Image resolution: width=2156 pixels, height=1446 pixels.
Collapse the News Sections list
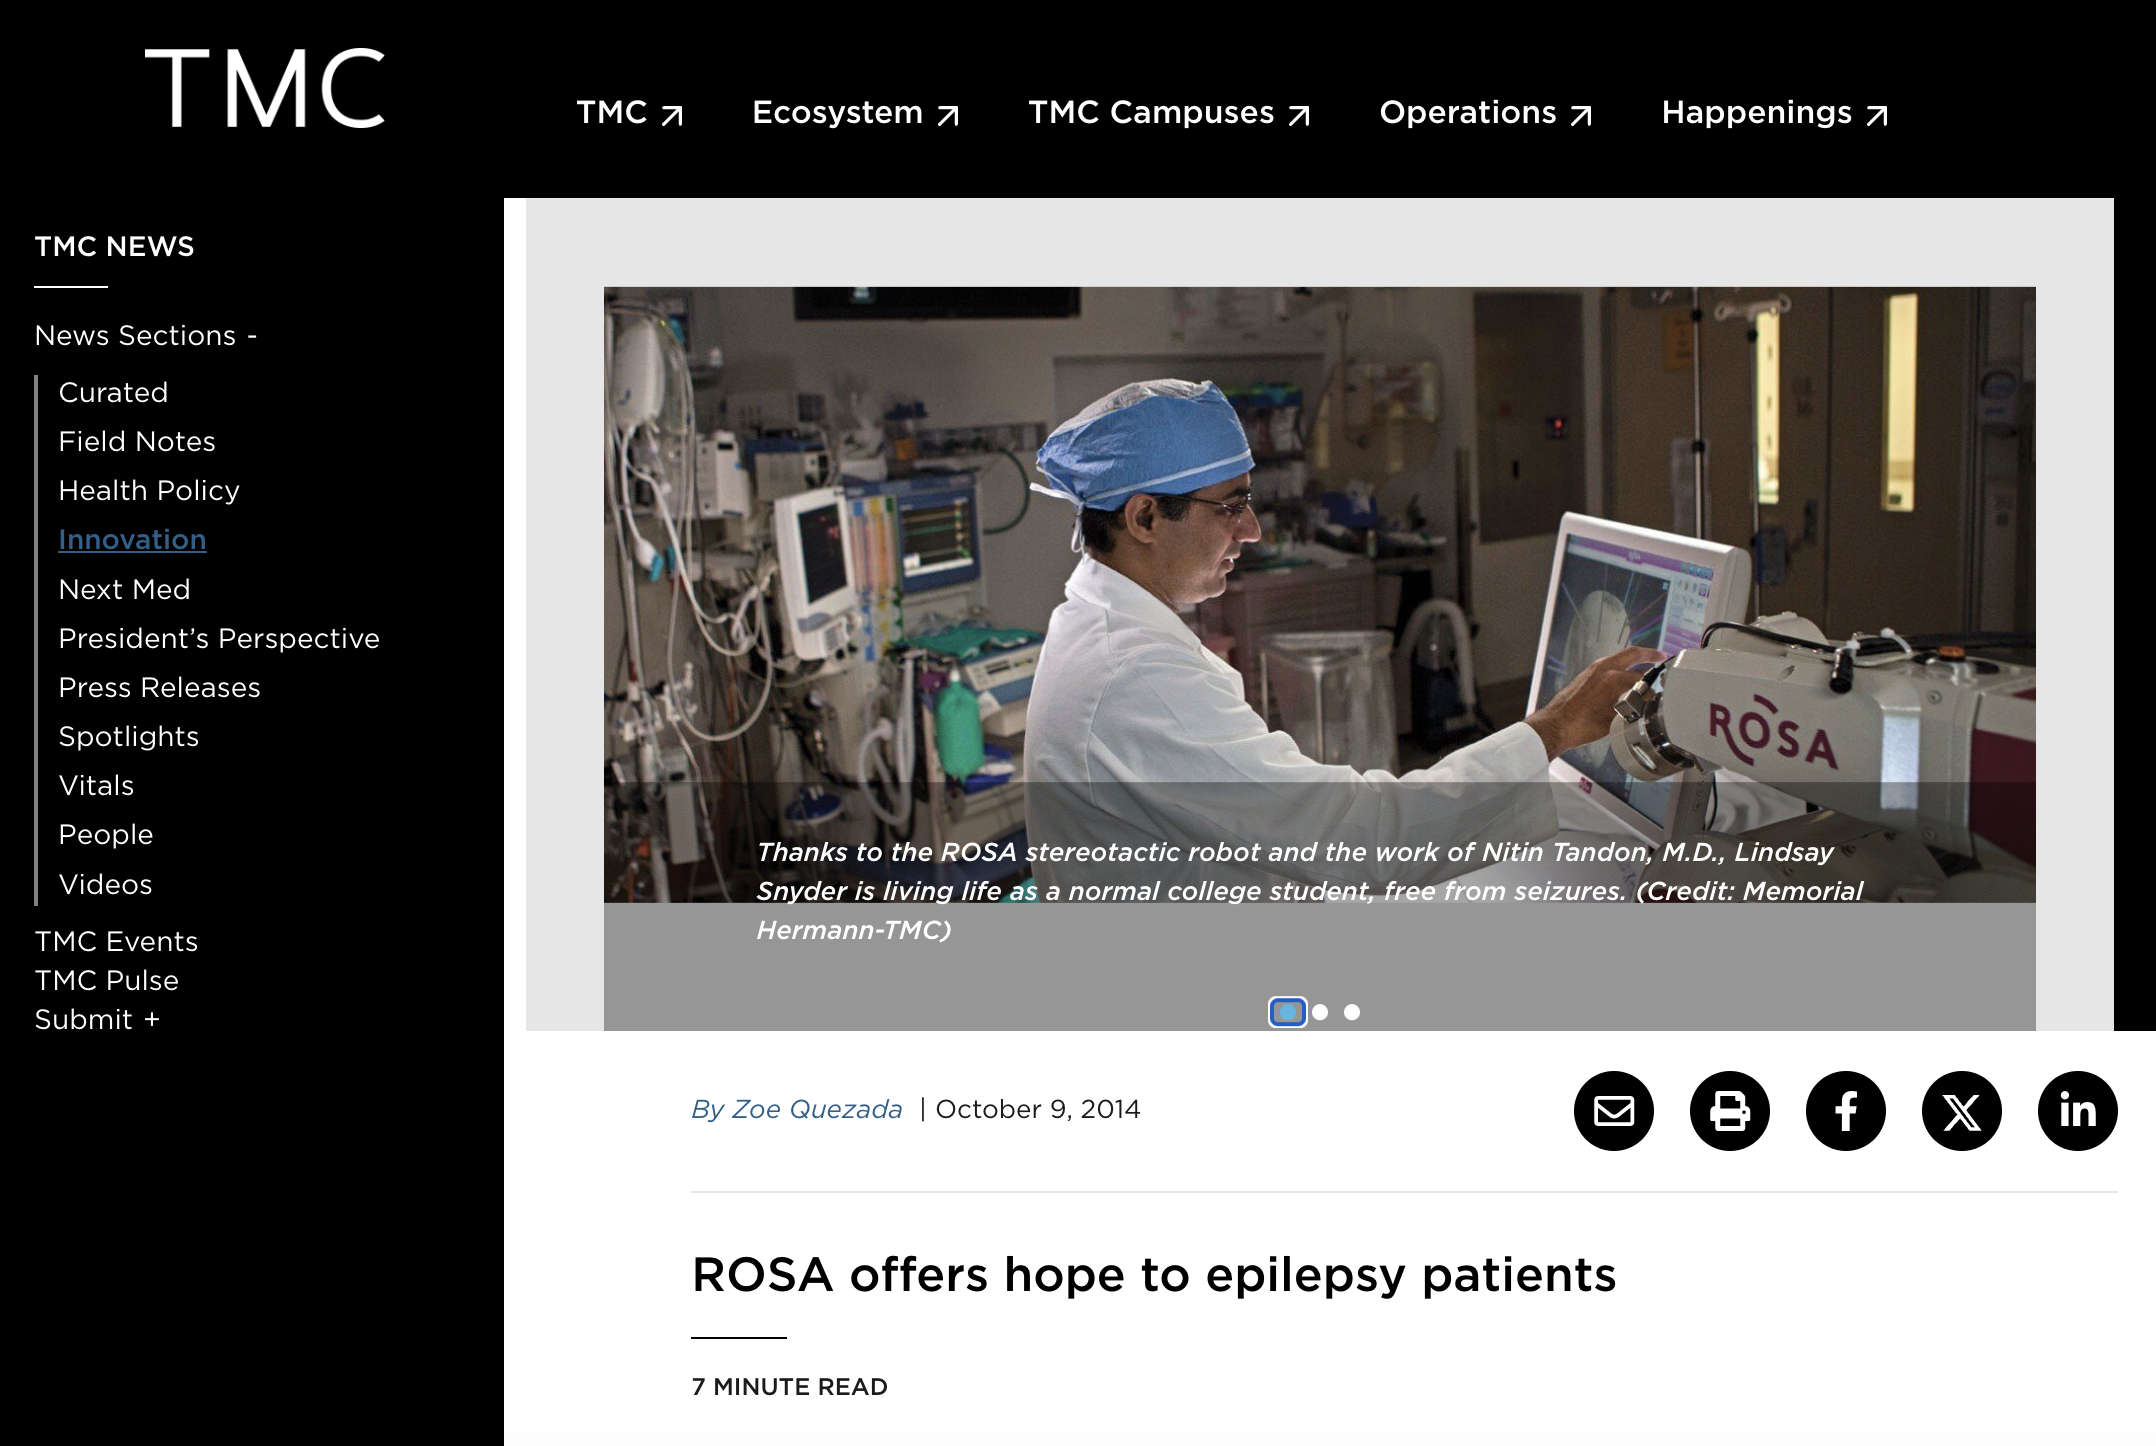point(146,335)
